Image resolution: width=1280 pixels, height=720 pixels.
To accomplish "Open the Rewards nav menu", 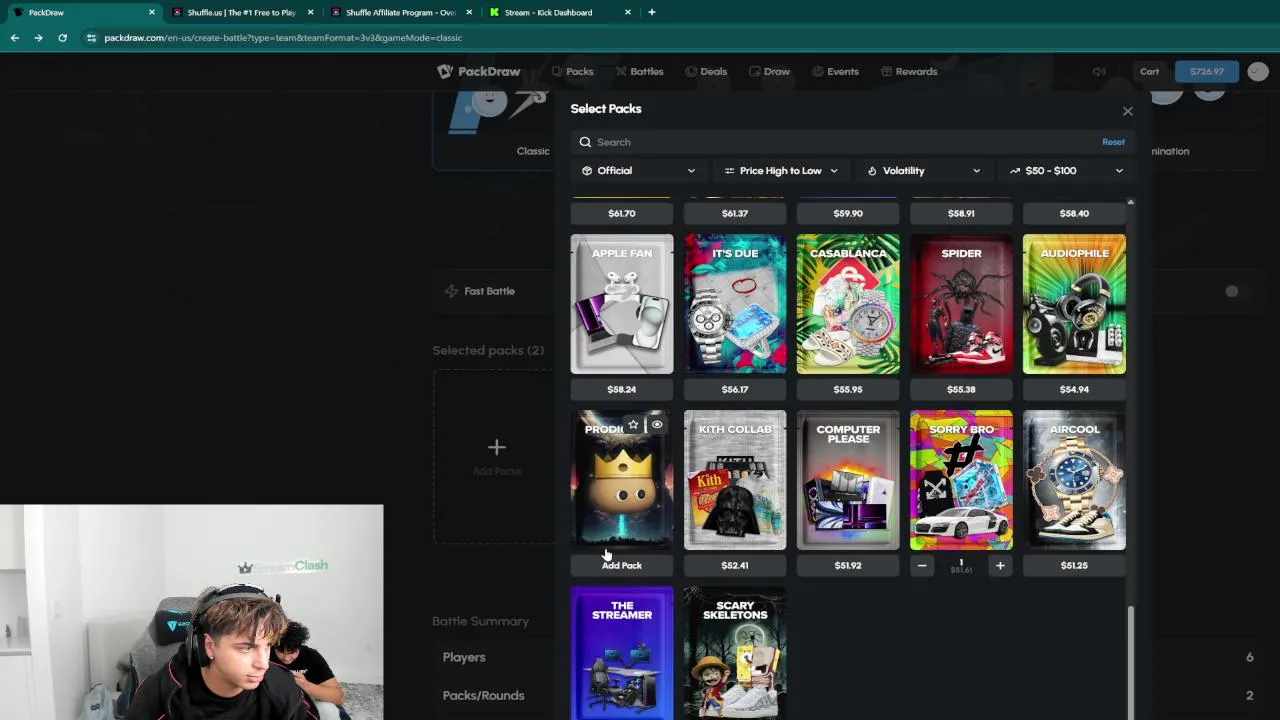I will [909, 71].
